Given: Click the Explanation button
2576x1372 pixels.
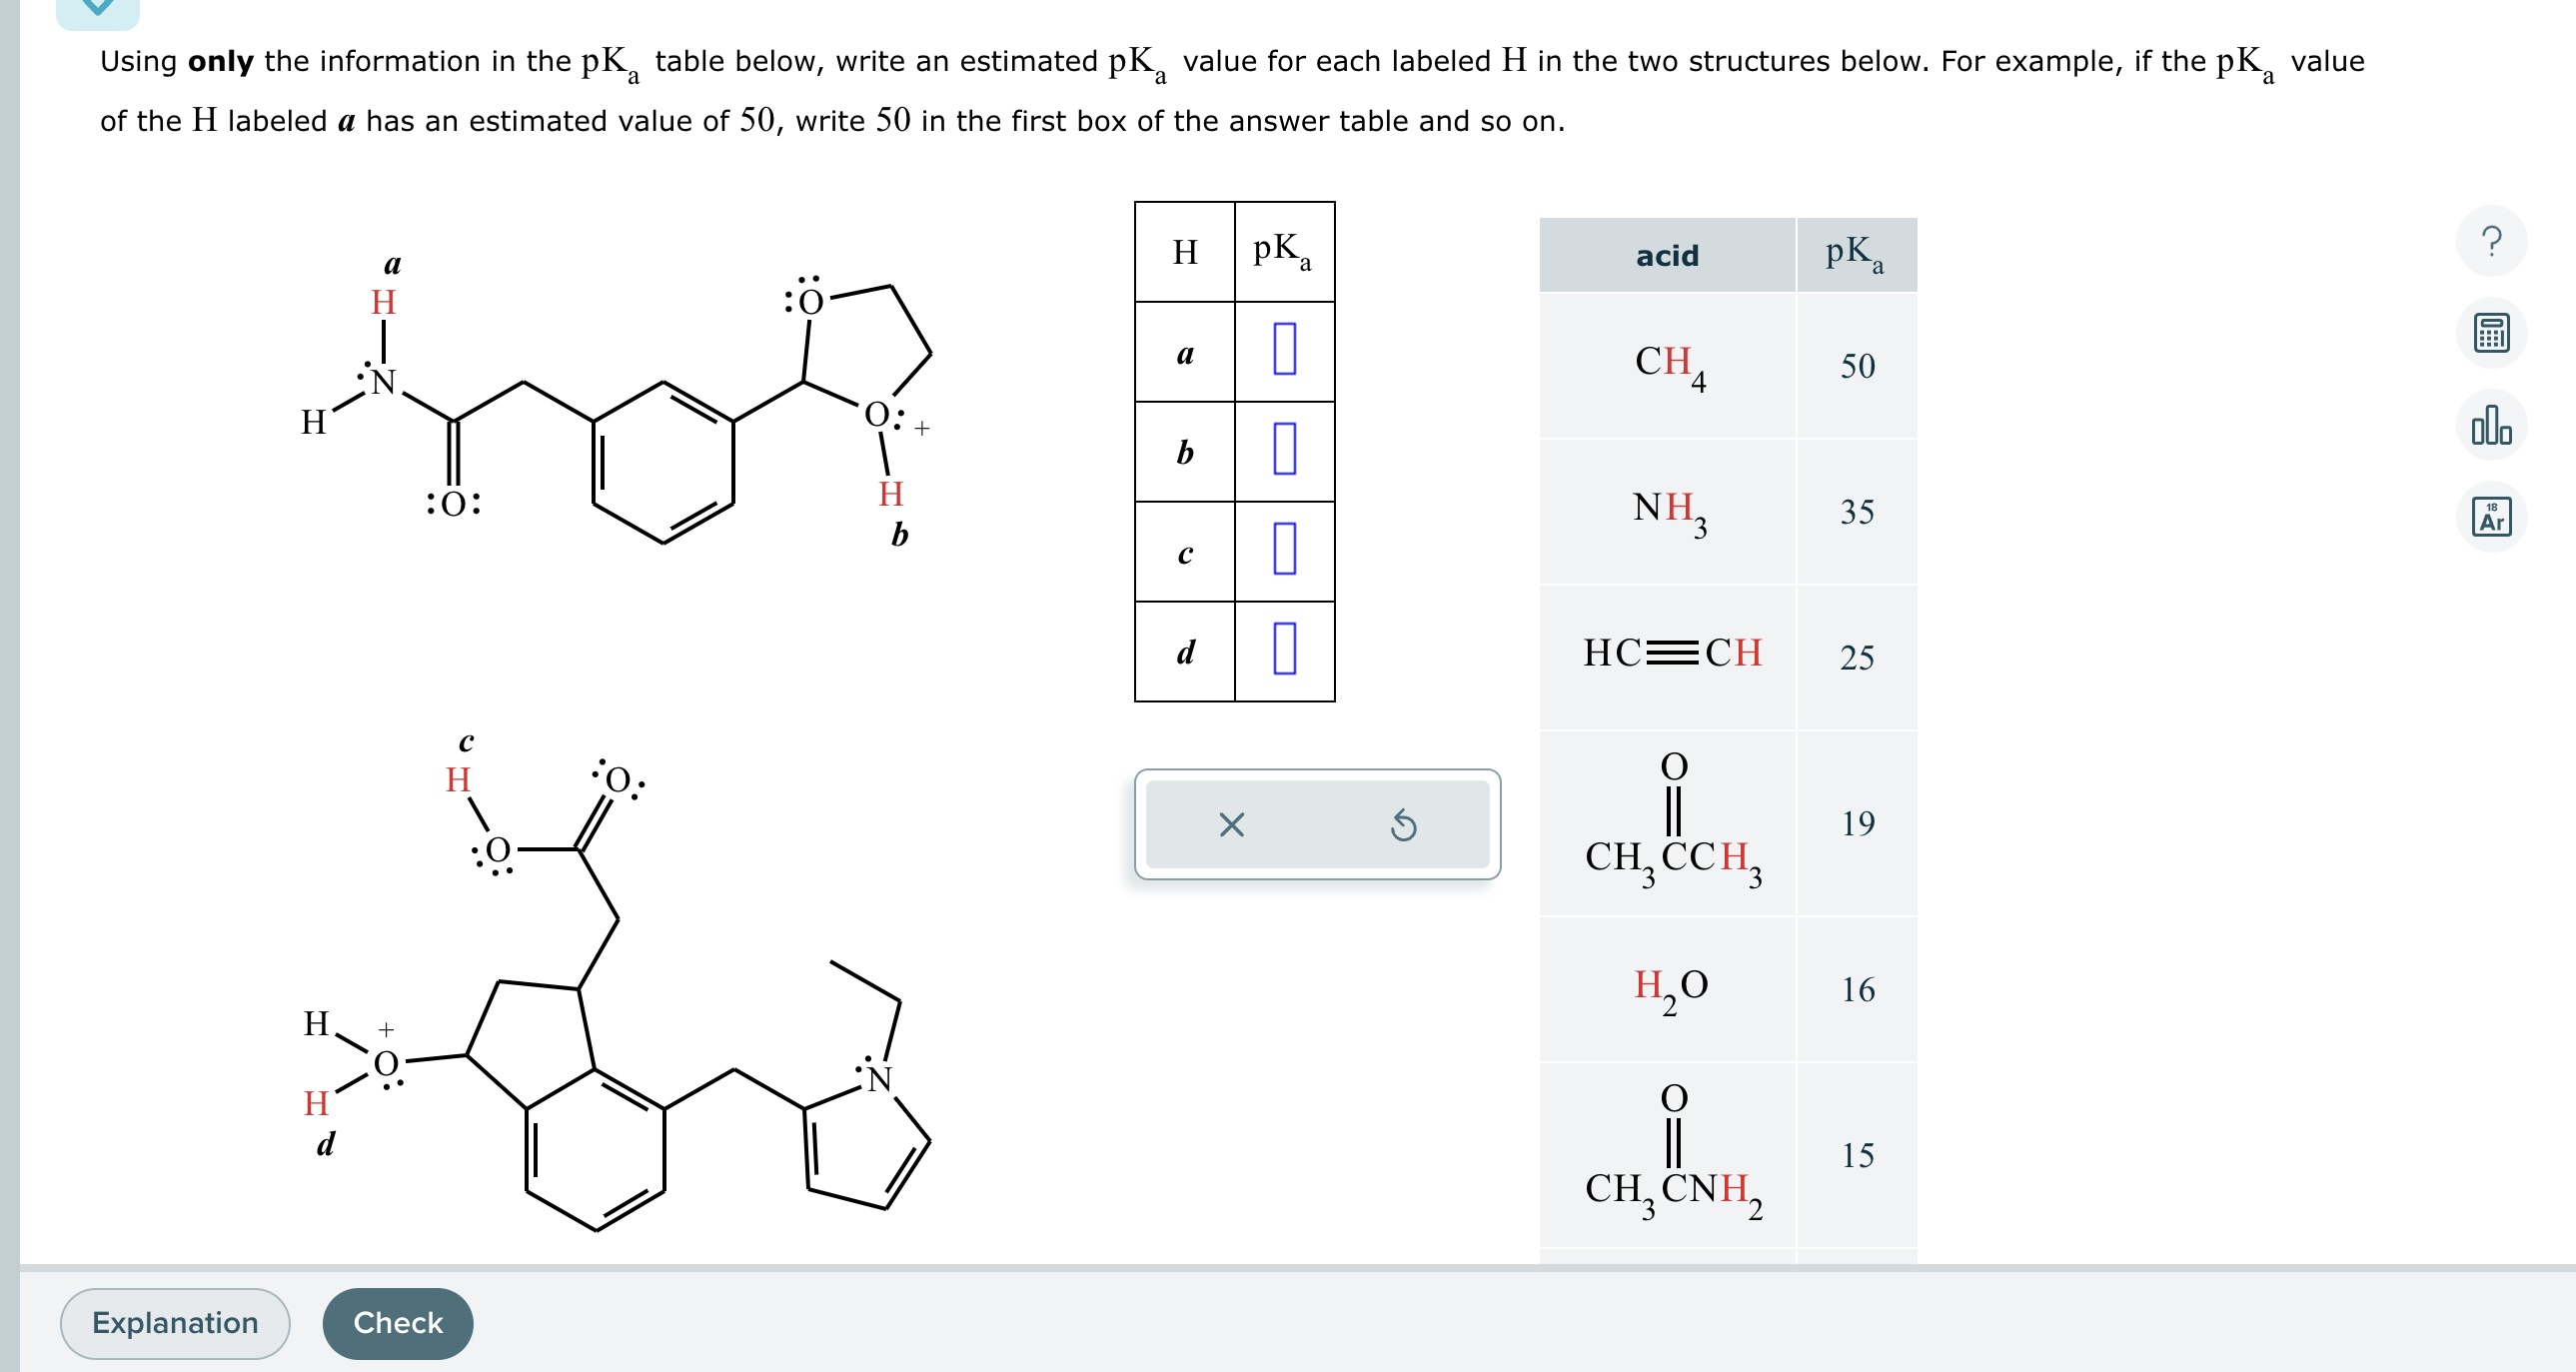Looking at the screenshot, I should click(x=175, y=1322).
